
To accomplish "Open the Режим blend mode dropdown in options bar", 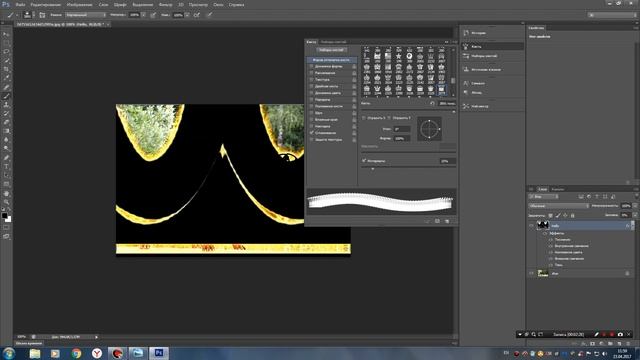I will (86, 15).
